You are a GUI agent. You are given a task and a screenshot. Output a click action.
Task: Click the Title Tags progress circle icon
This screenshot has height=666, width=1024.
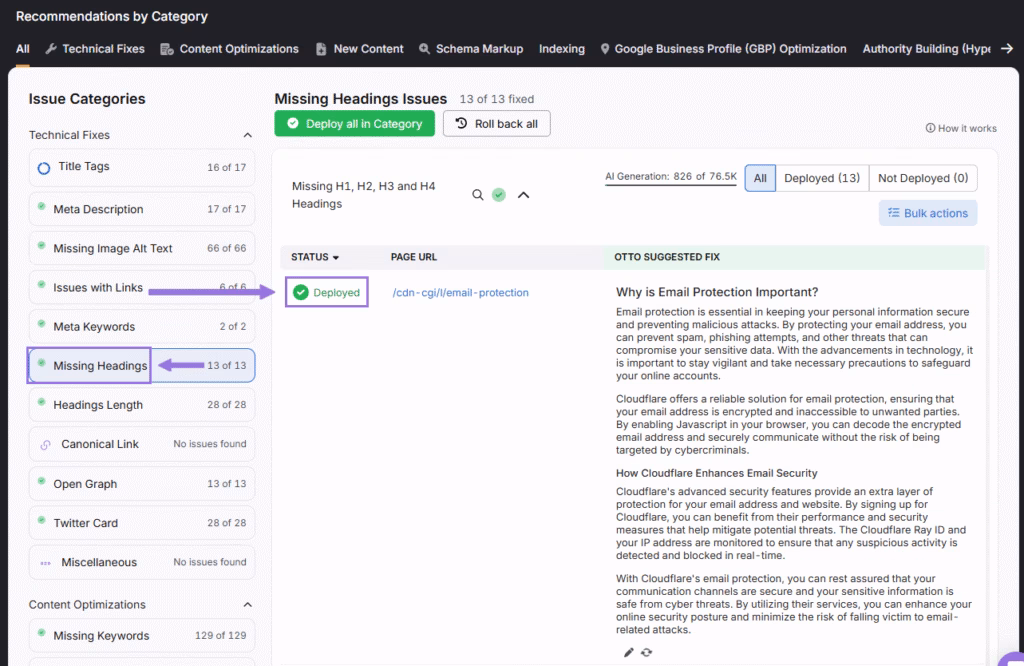point(44,168)
